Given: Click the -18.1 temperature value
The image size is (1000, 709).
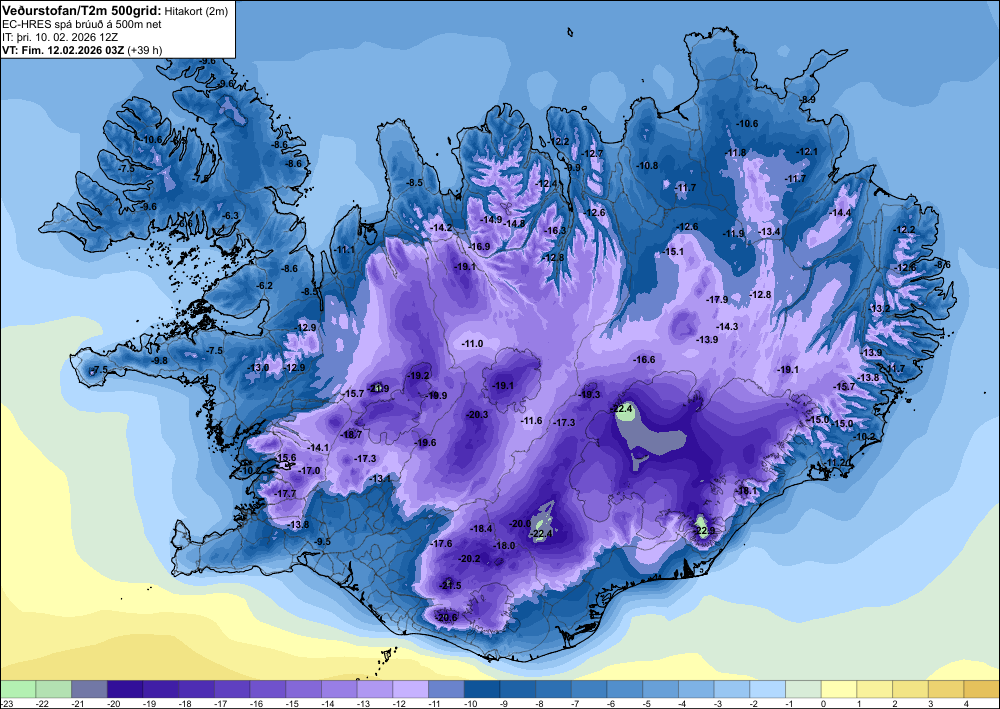Looking at the screenshot, I should (x=746, y=490).
